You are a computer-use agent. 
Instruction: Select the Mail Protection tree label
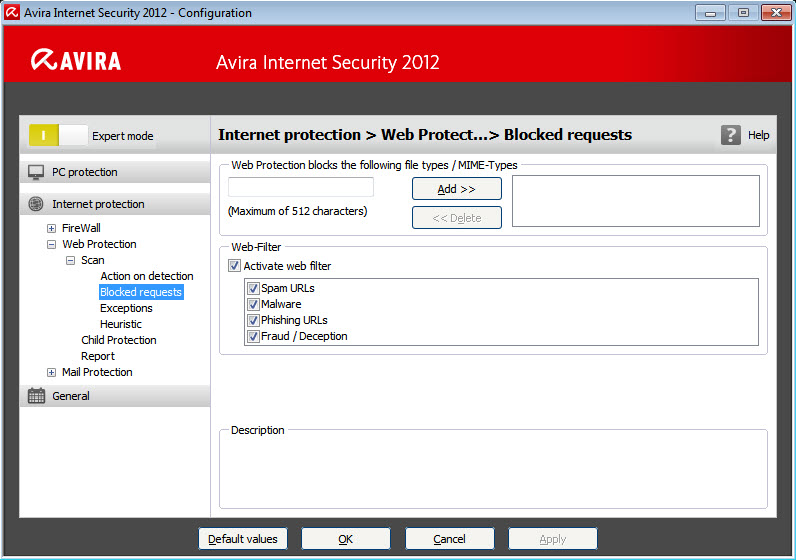pyautogui.click(x=97, y=372)
